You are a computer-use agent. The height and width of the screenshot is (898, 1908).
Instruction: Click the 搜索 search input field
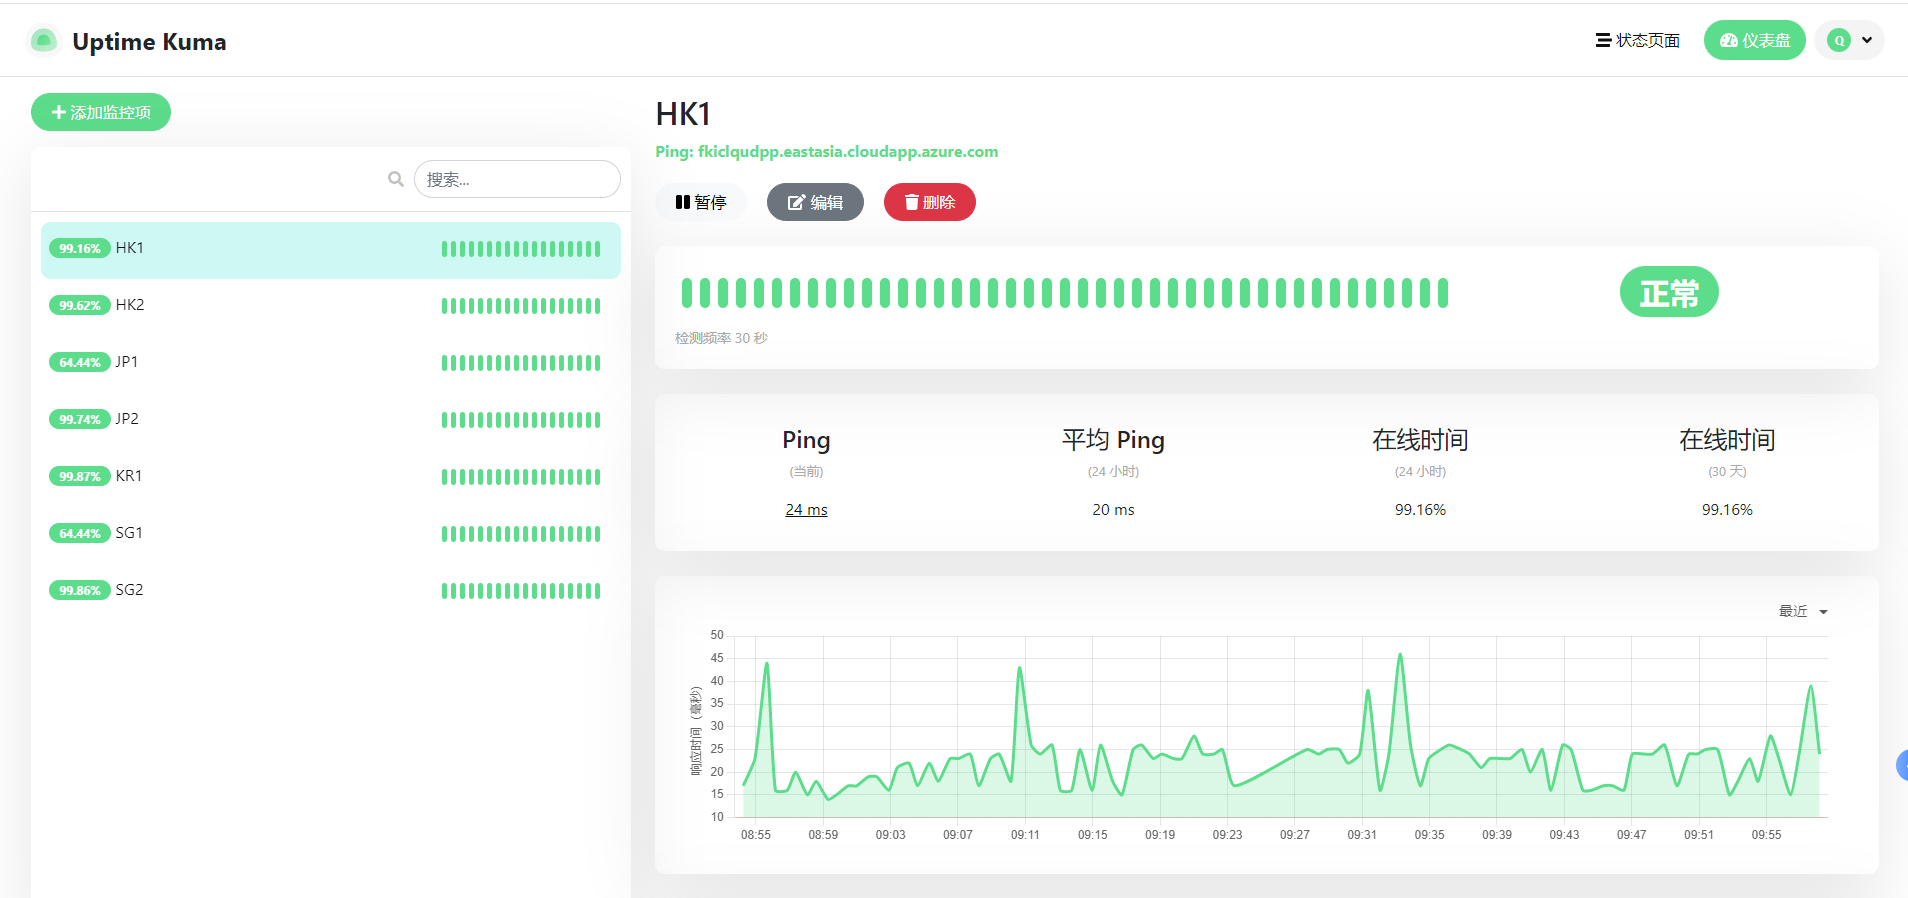[x=517, y=179]
